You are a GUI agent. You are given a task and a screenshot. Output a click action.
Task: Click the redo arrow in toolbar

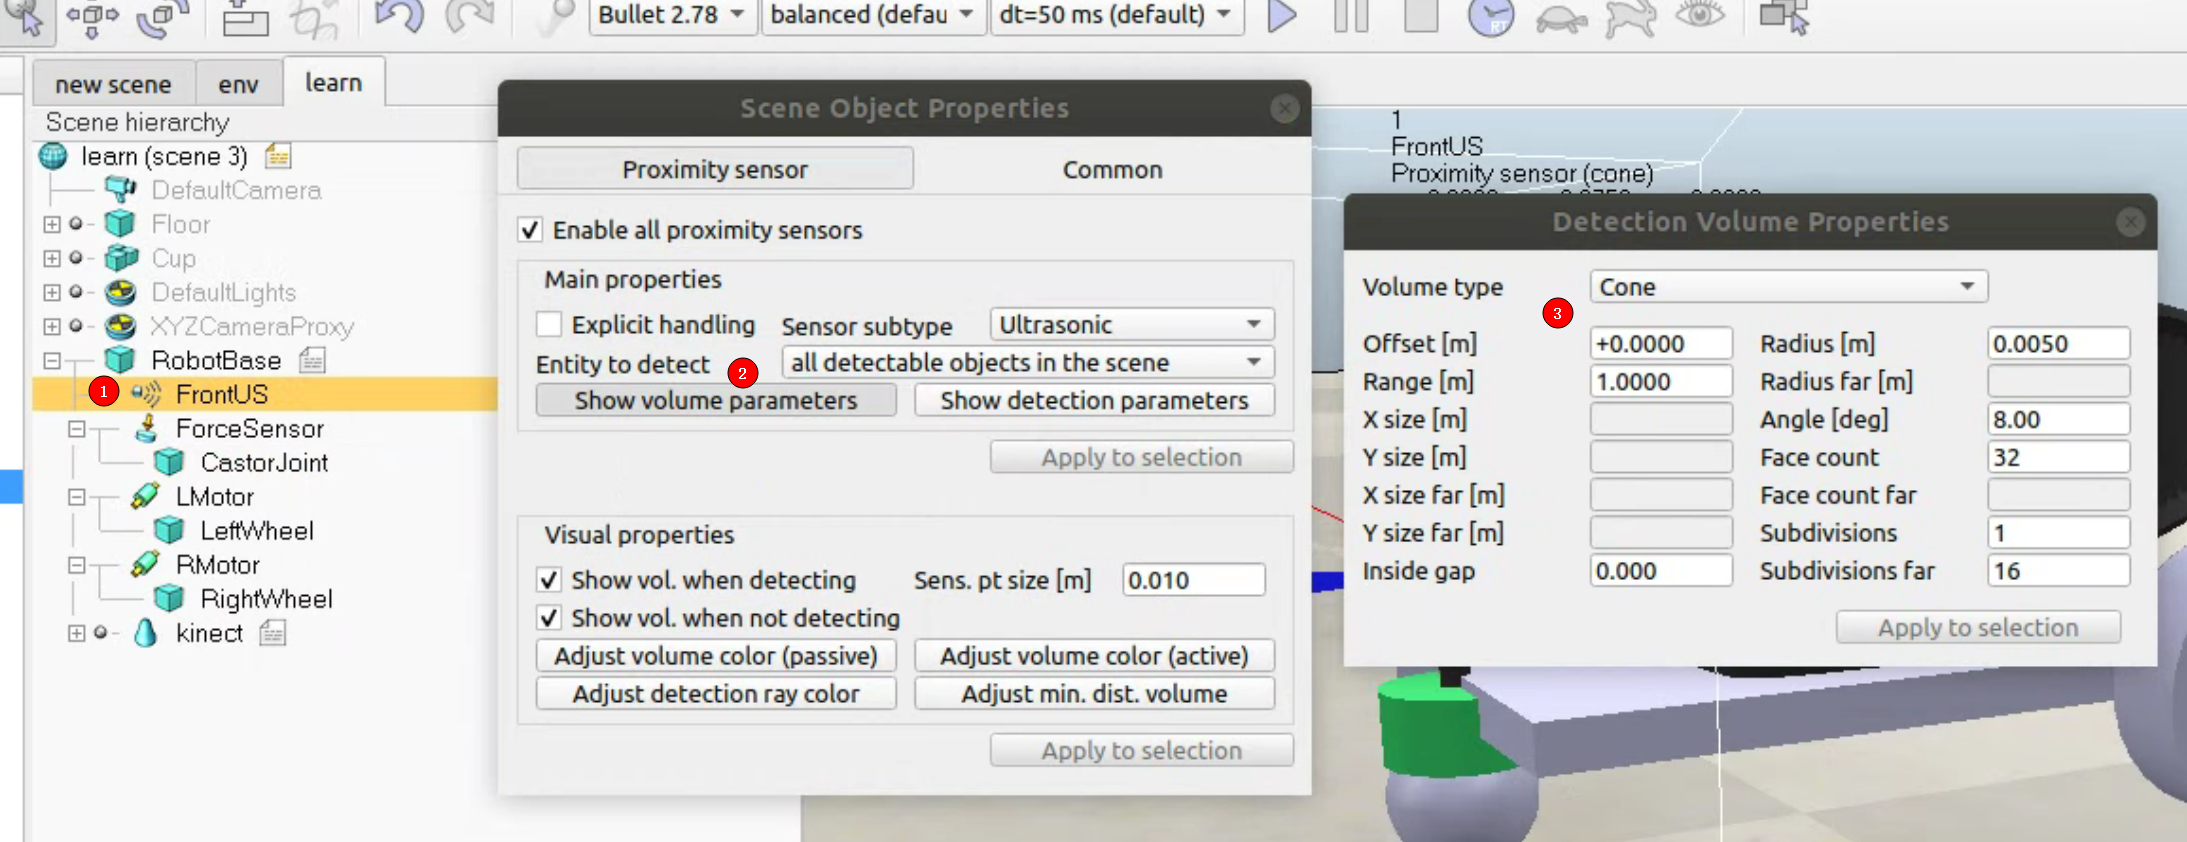pos(470,17)
